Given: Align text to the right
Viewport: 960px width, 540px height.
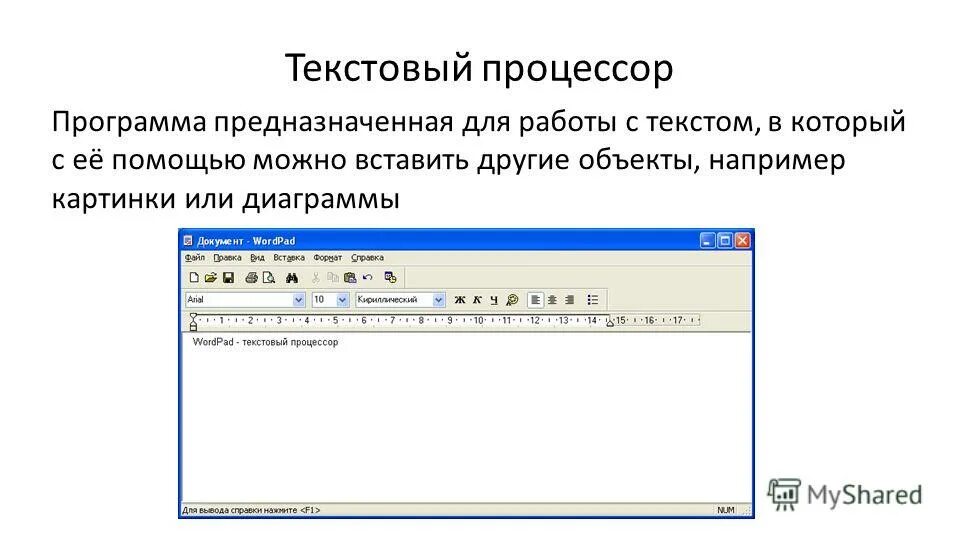Looking at the screenshot, I should coord(569,299).
